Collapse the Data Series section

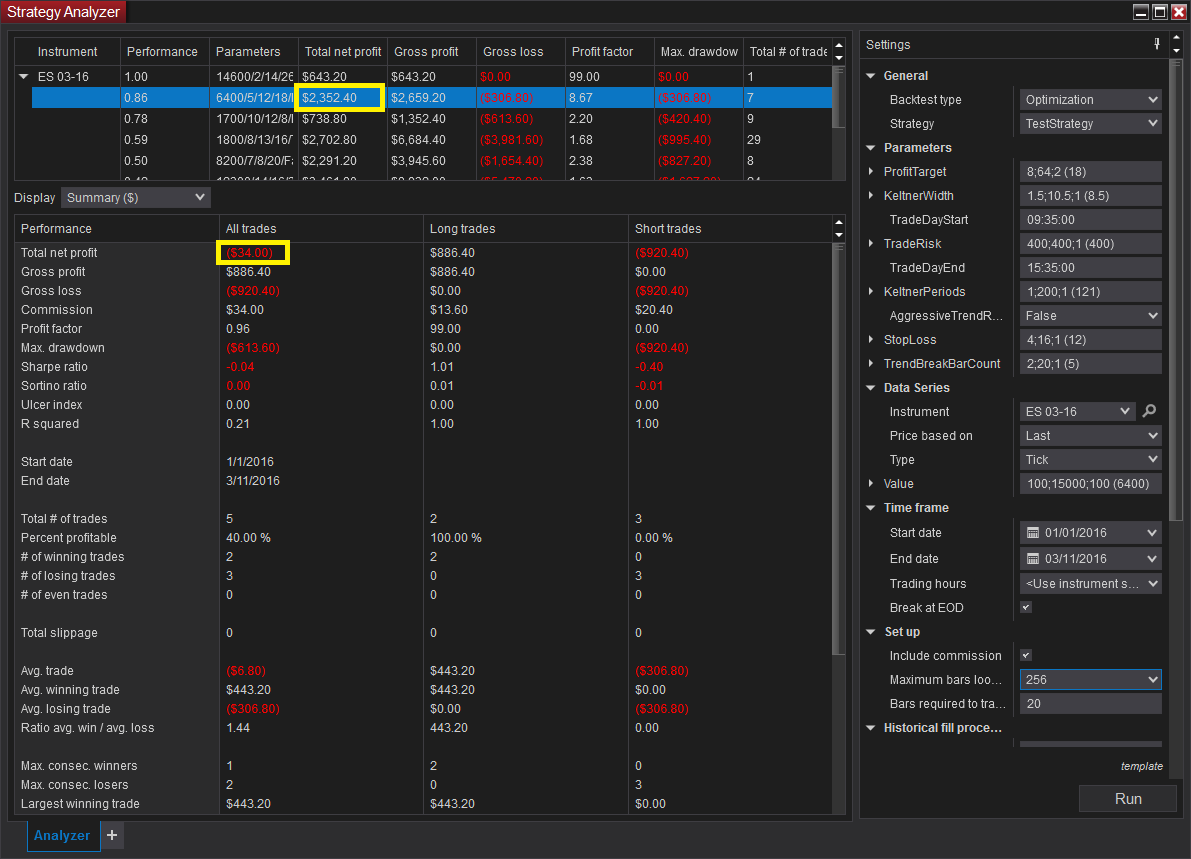tap(871, 388)
